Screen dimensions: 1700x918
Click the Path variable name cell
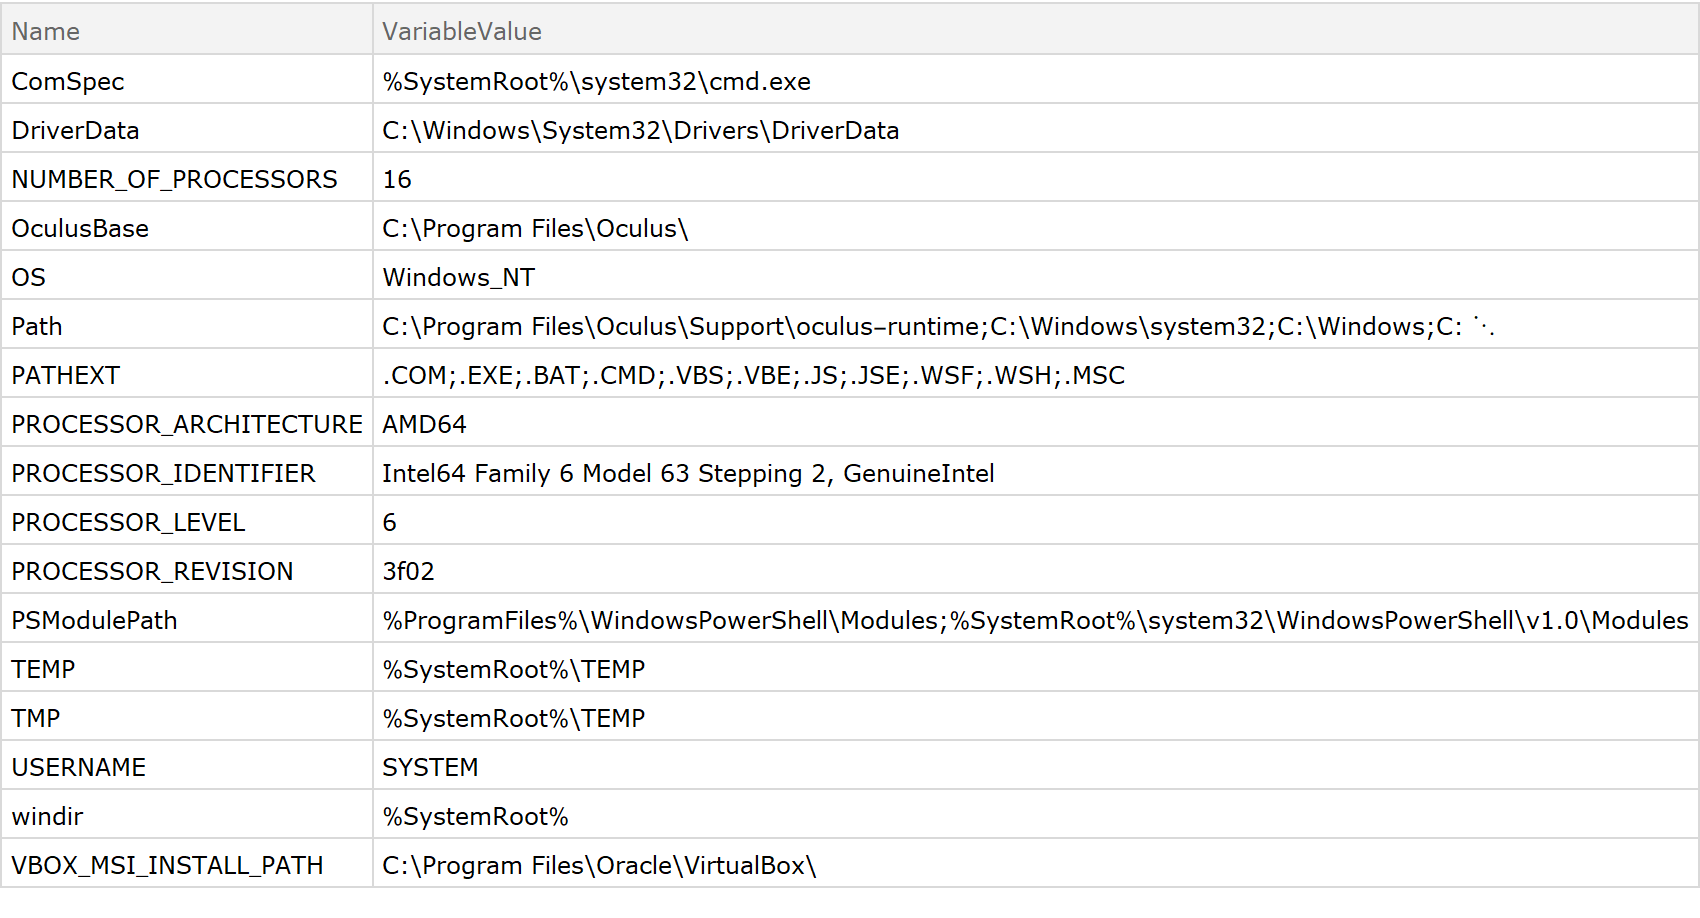tap(37, 326)
